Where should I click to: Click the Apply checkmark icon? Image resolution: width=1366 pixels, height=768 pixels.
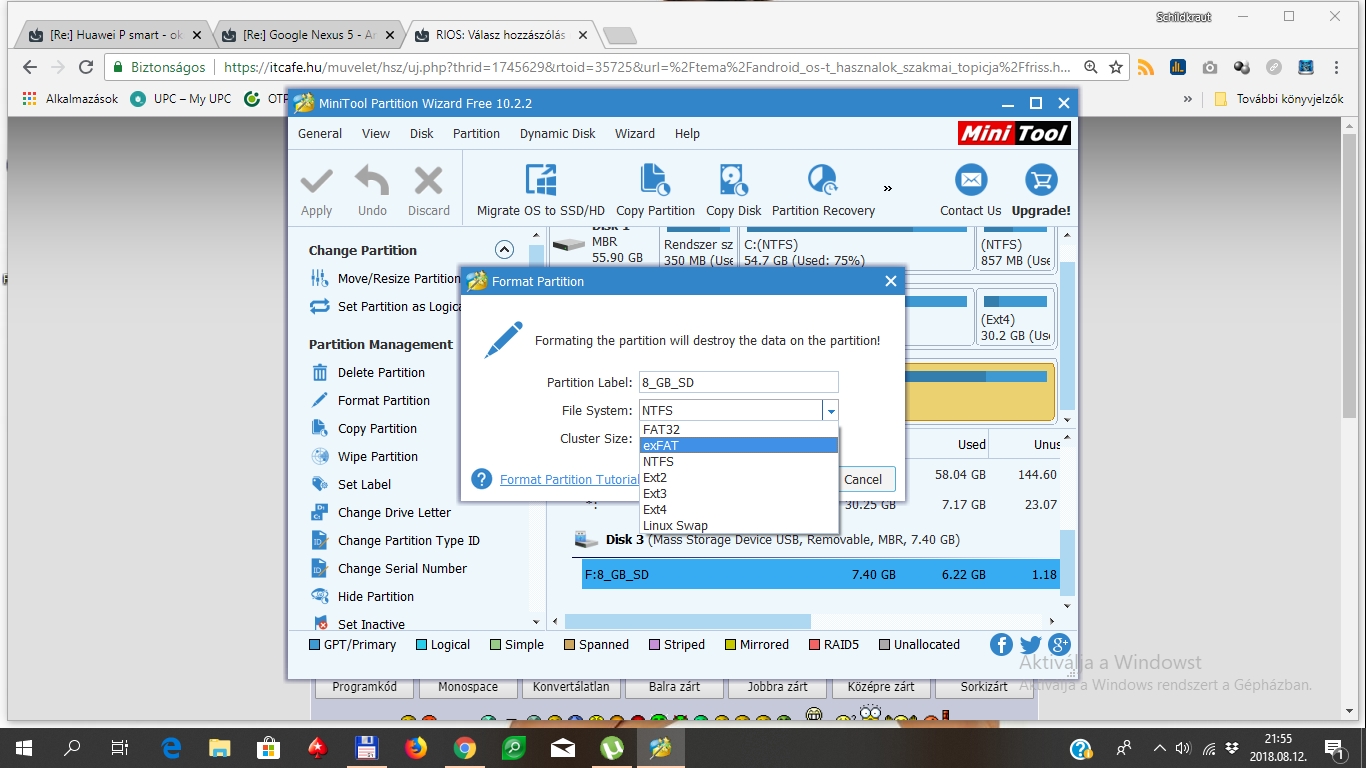[x=317, y=181]
